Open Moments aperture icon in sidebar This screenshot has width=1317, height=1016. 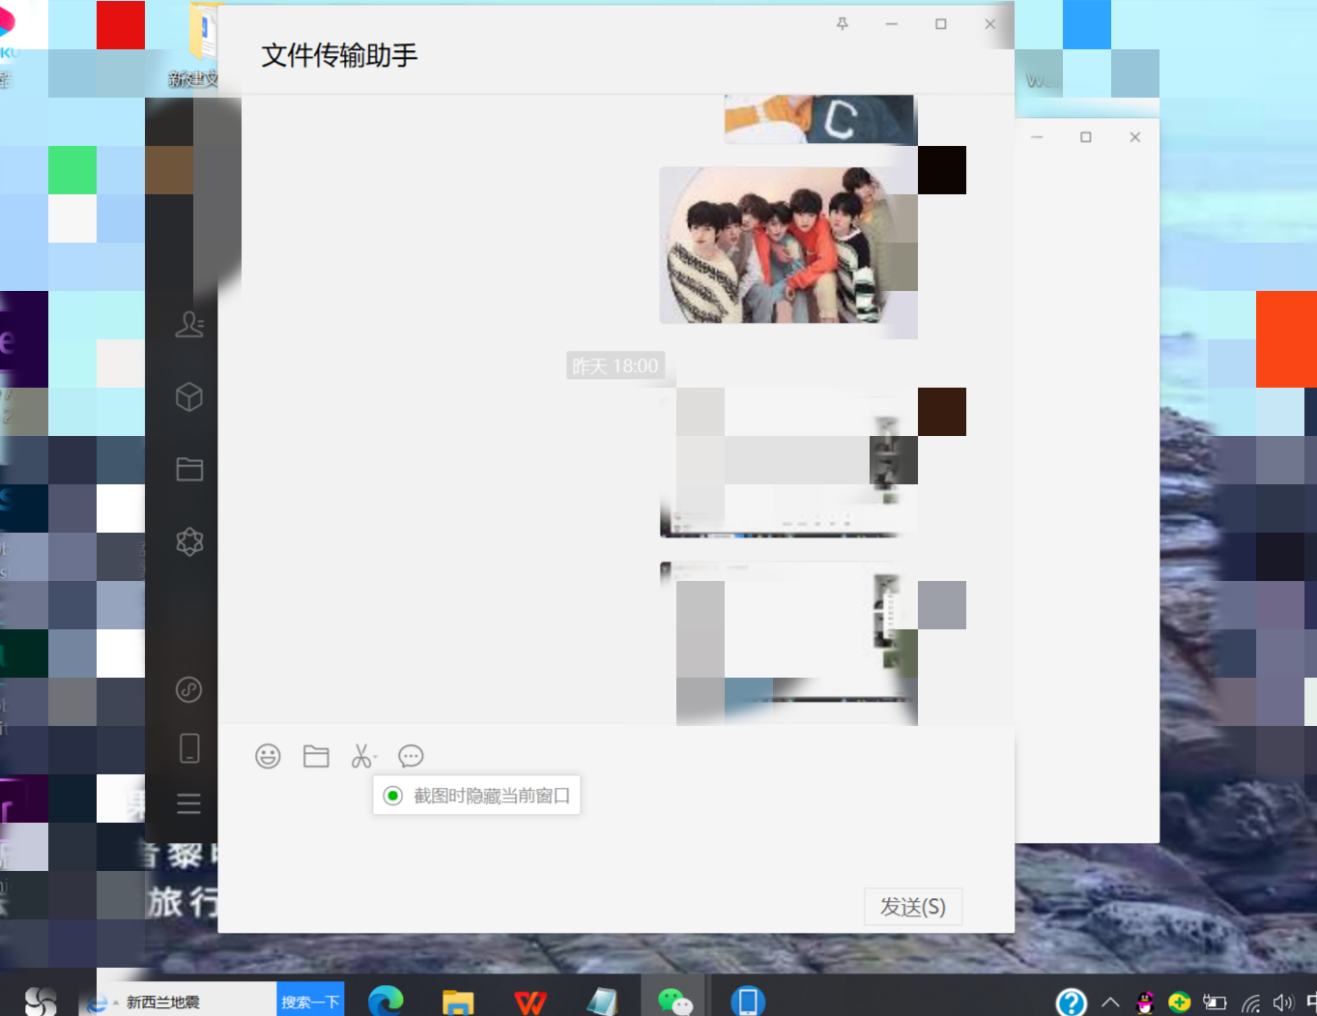(189, 542)
